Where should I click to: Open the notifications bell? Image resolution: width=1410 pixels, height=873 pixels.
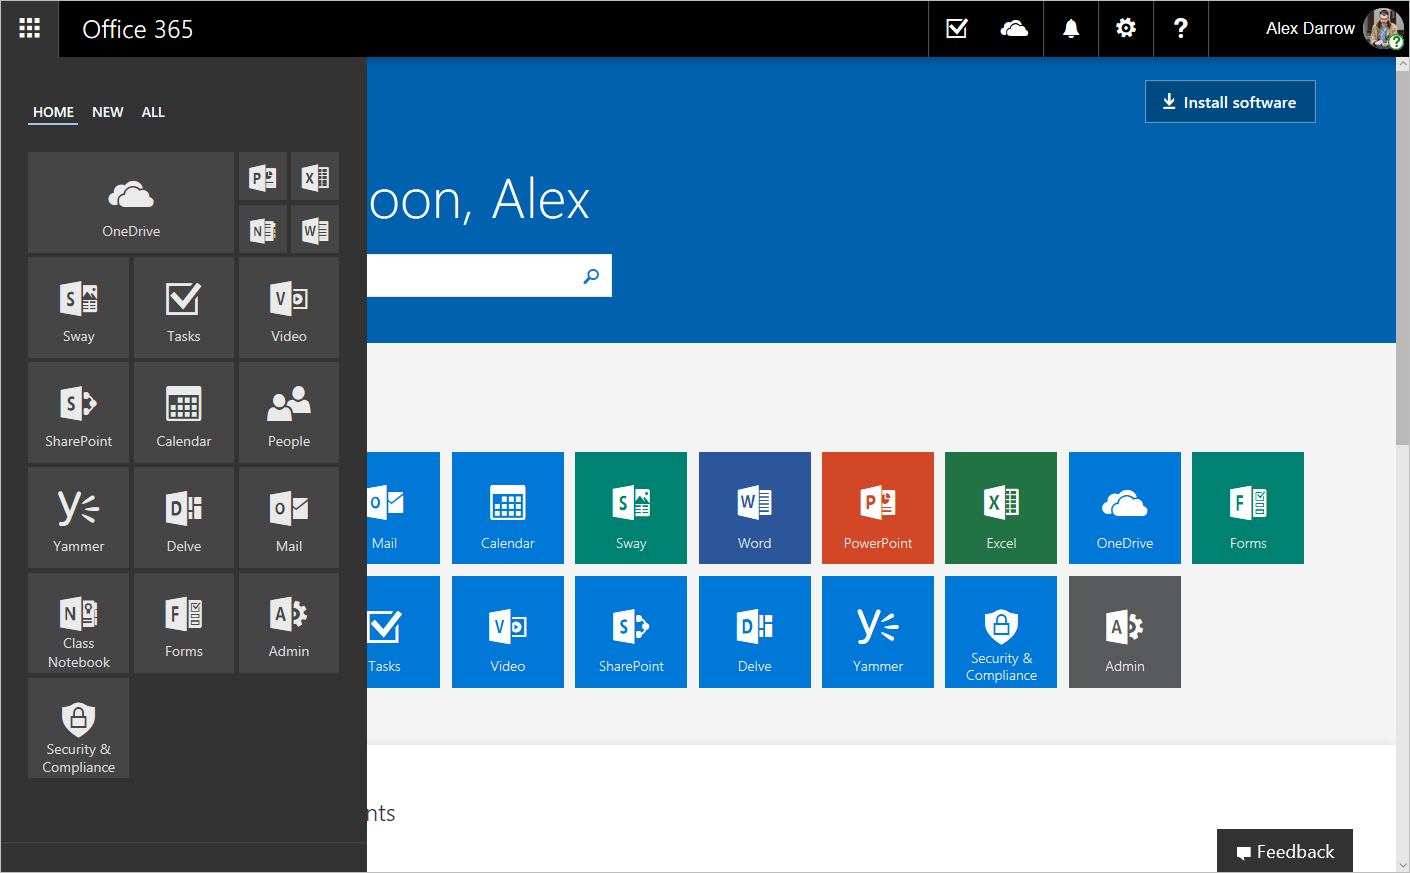1071,29
